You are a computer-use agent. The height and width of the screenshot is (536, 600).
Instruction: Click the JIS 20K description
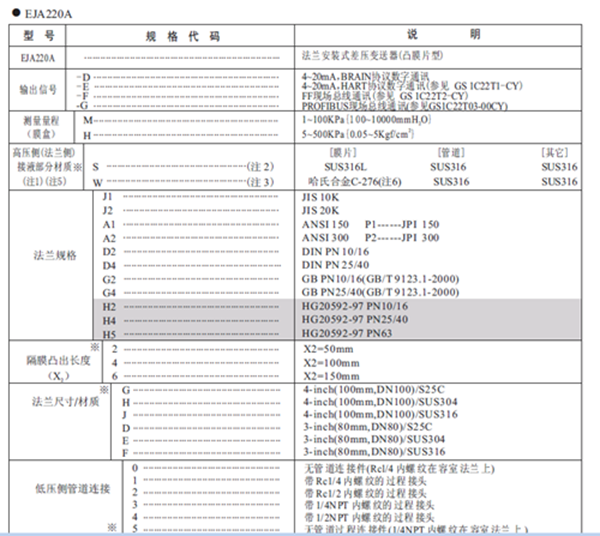pos(320,211)
